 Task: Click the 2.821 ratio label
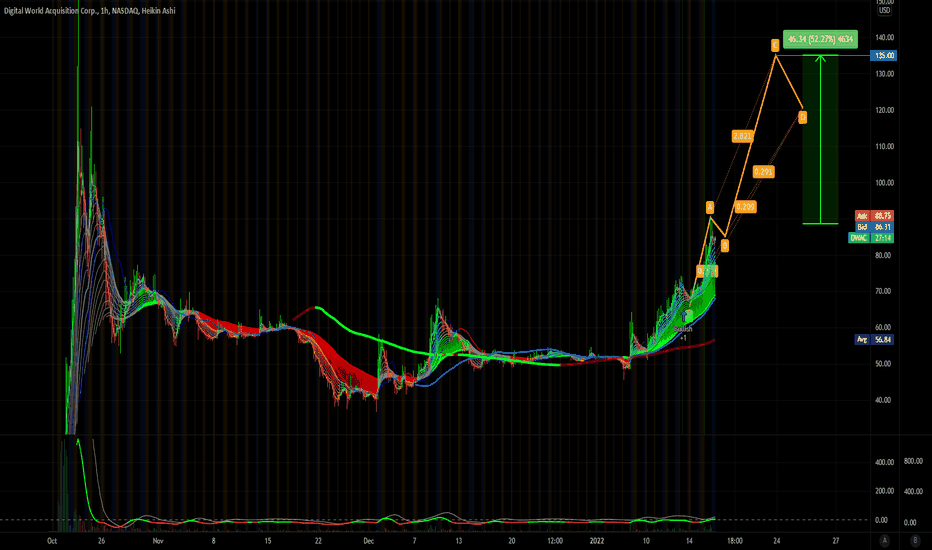(742, 136)
